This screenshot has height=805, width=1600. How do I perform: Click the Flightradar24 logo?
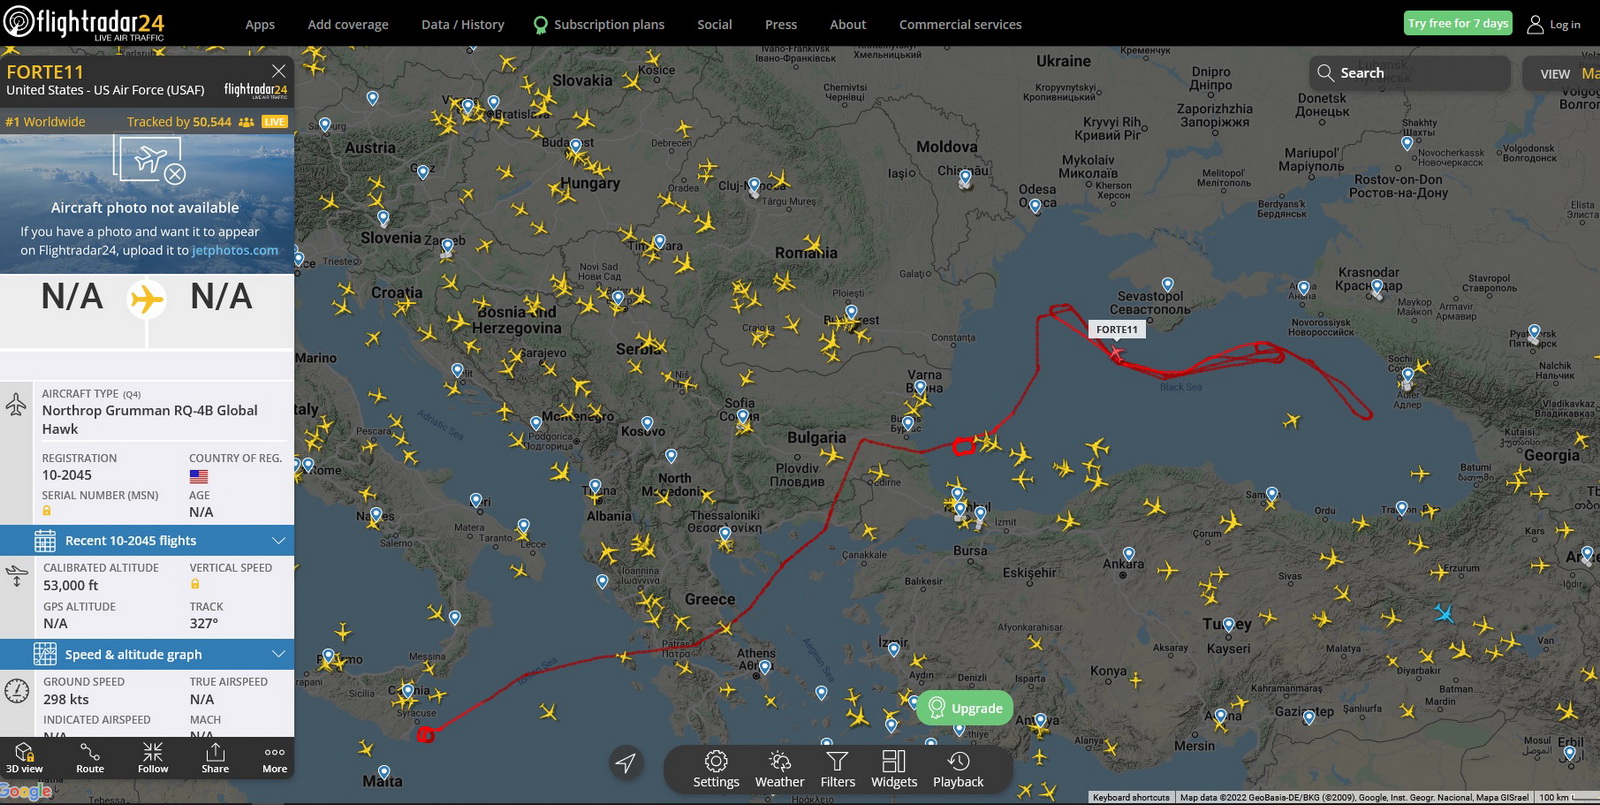coord(84,23)
